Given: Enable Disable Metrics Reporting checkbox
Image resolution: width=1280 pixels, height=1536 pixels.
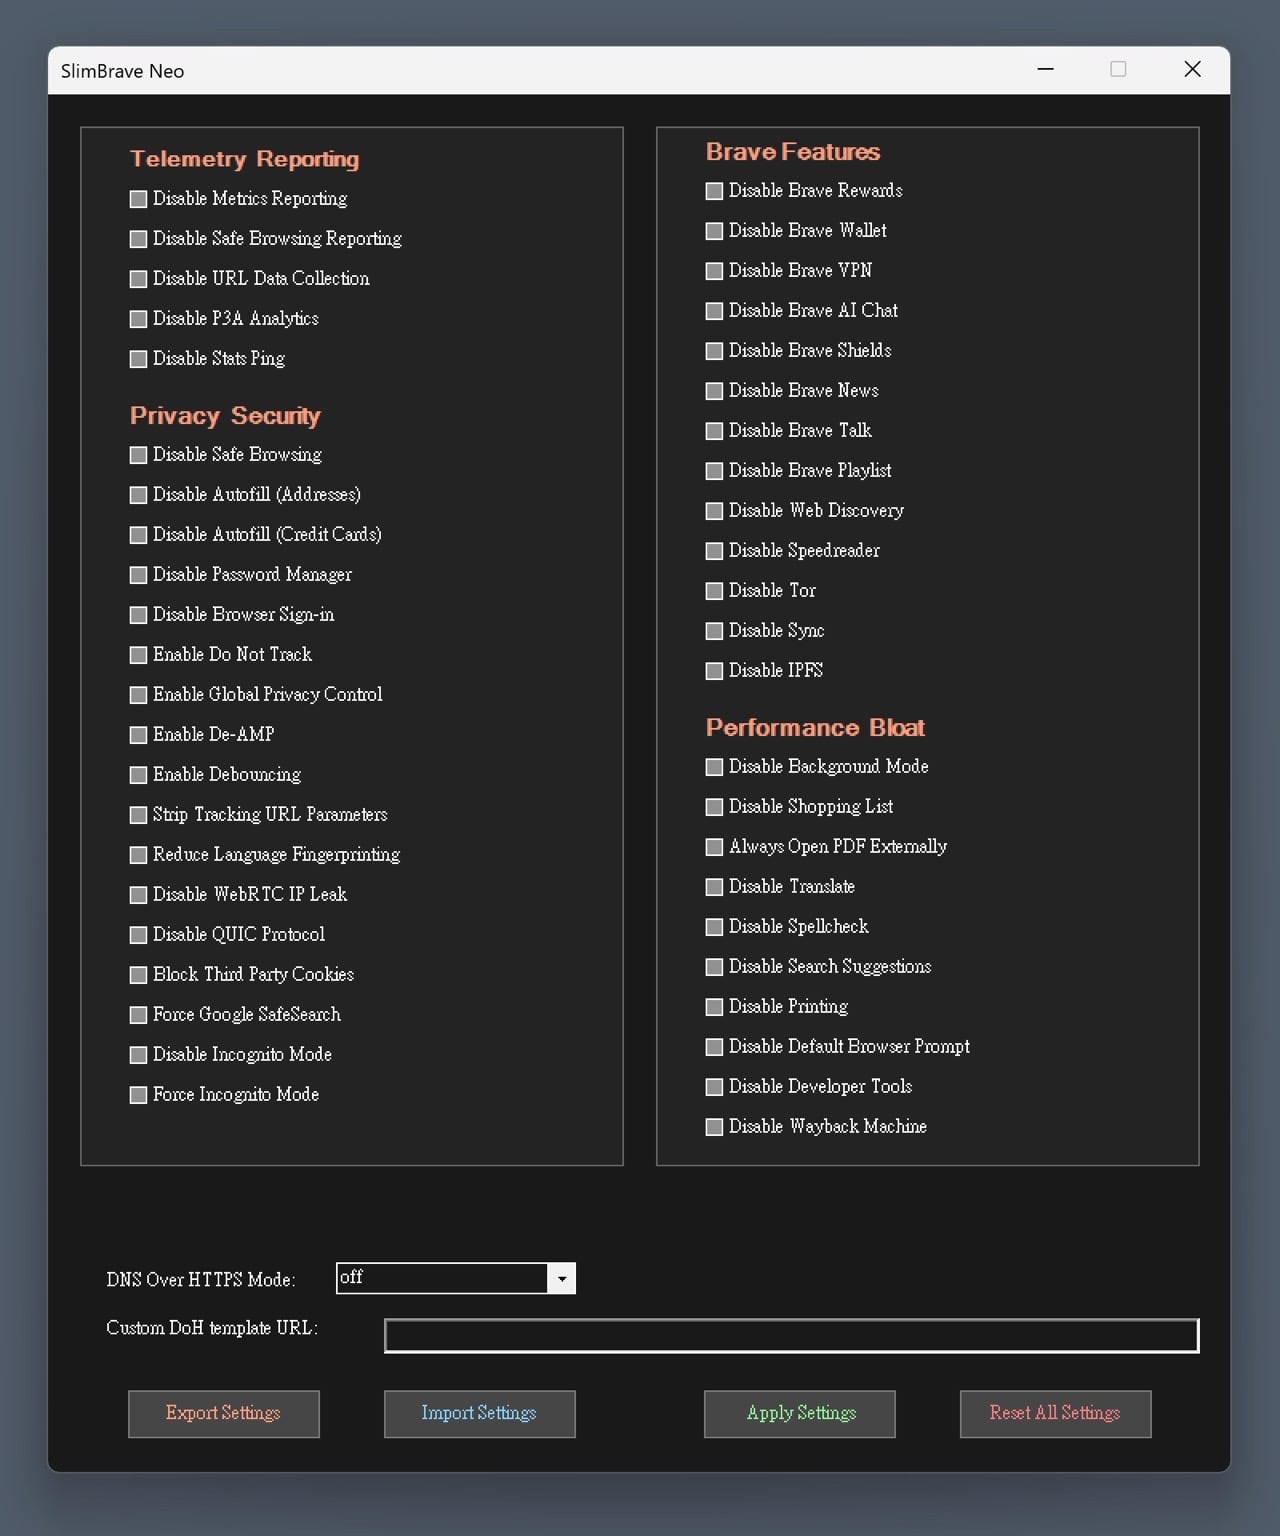Looking at the screenshot, I should point(139,199).
